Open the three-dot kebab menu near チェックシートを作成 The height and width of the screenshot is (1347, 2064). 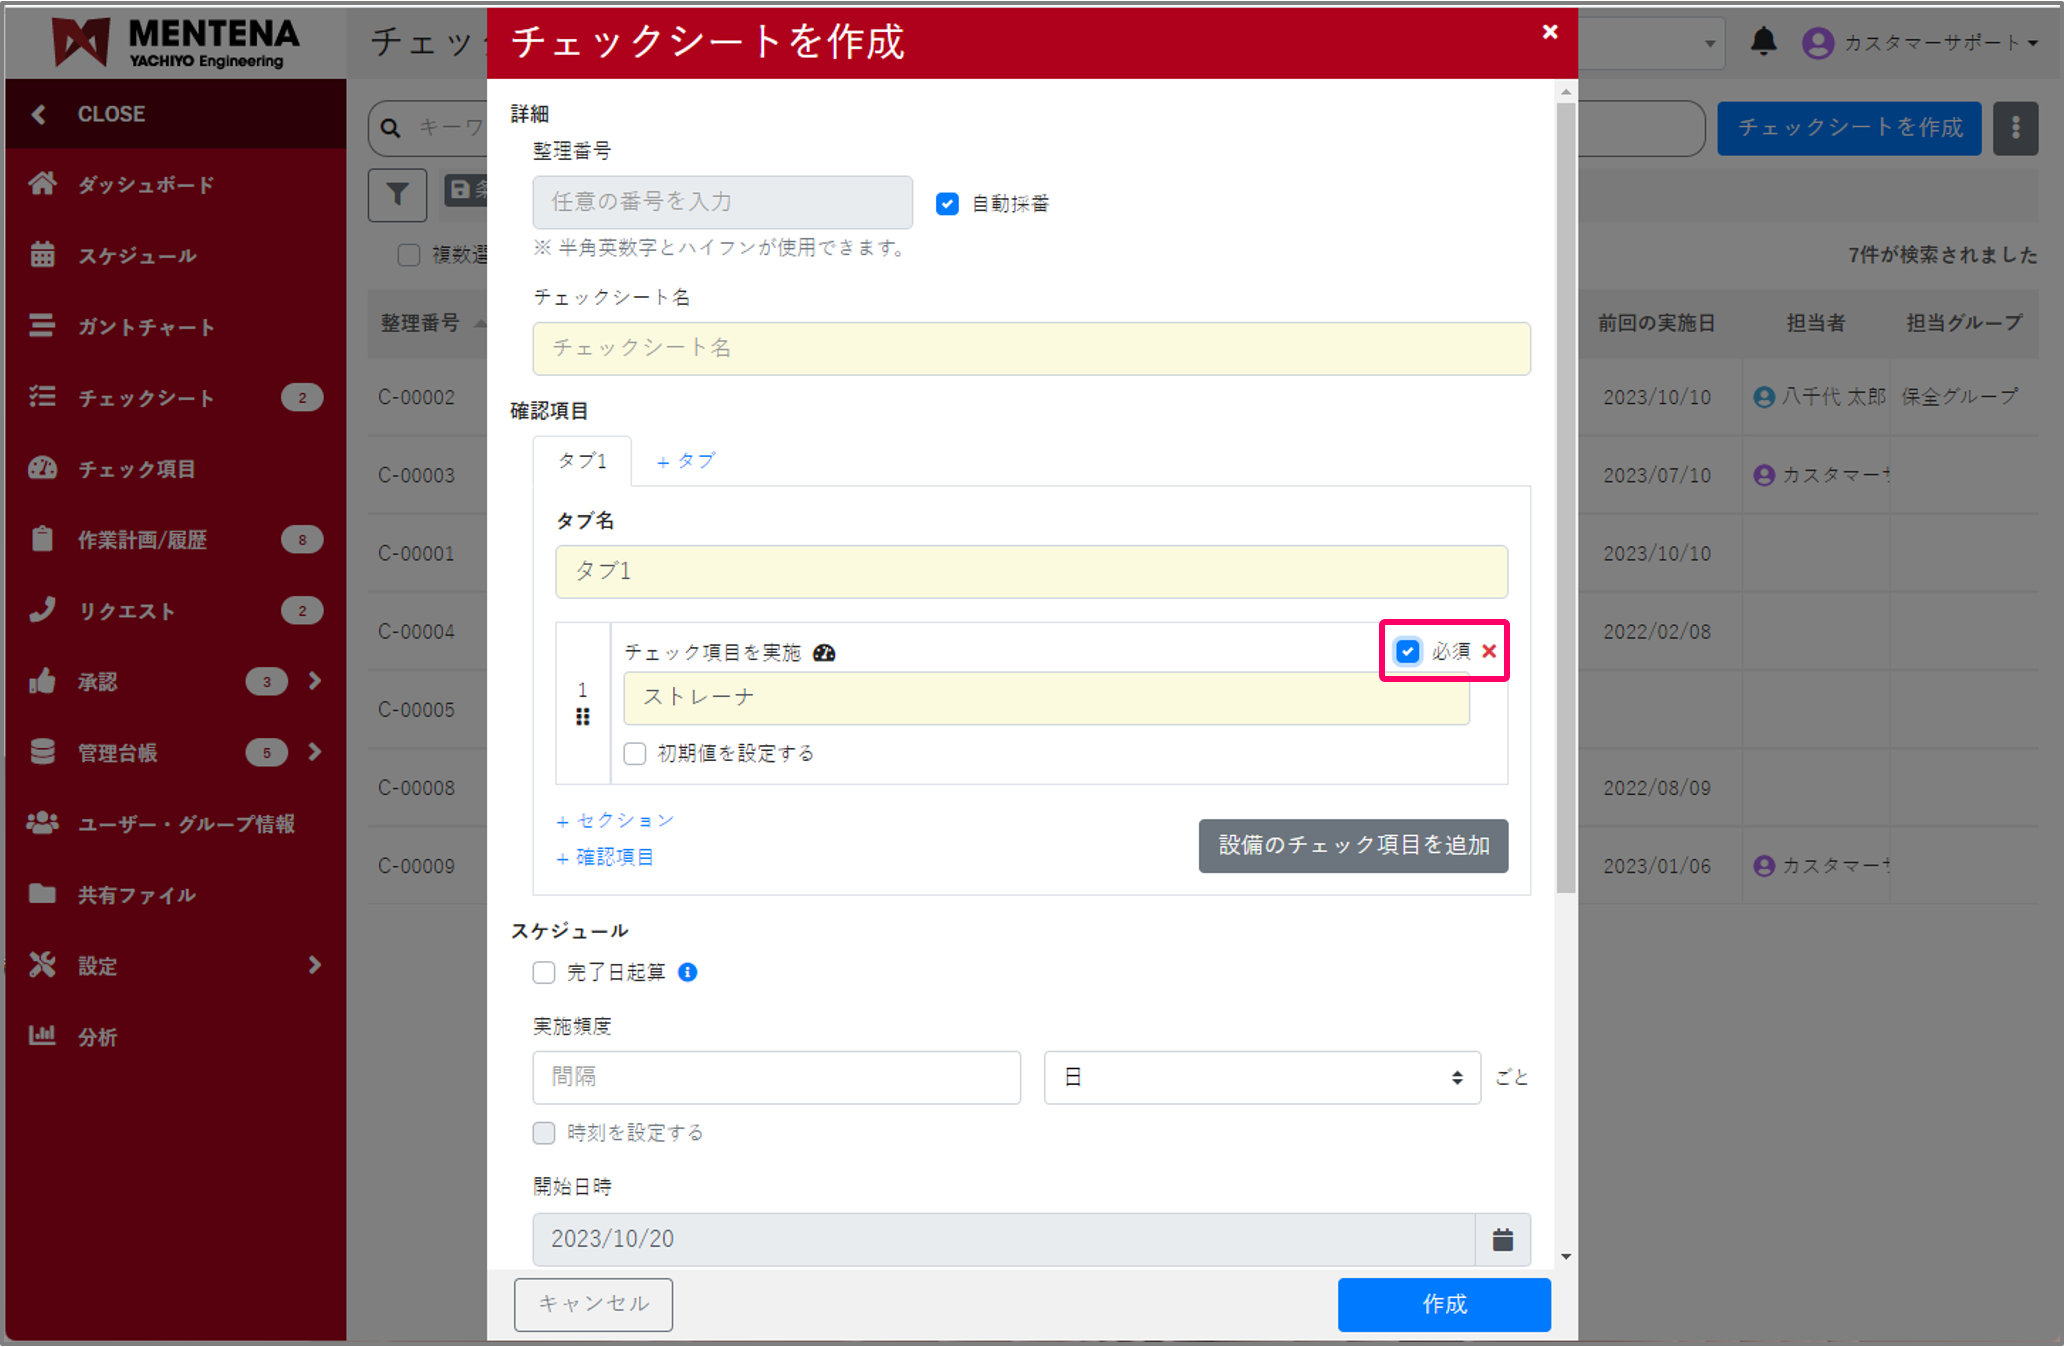(x=2016, y=128)
